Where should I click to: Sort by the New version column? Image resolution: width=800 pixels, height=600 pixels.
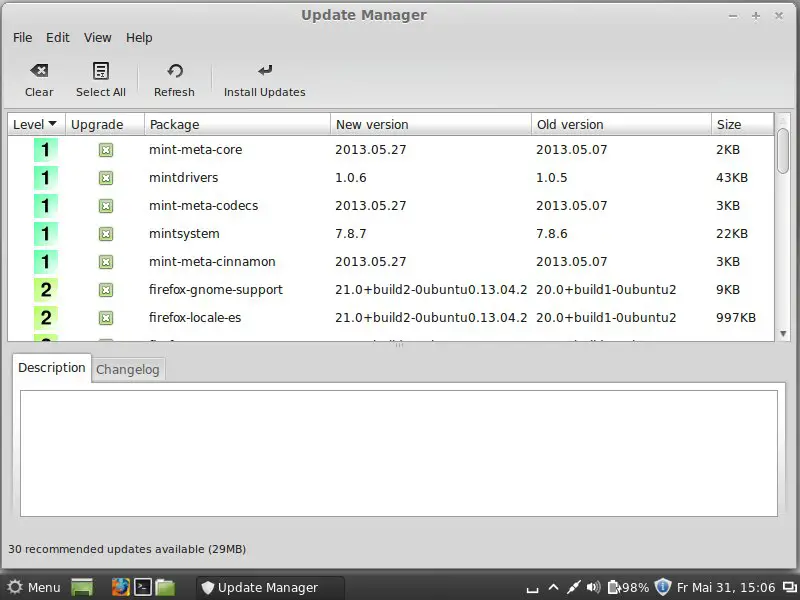[431, 124]
